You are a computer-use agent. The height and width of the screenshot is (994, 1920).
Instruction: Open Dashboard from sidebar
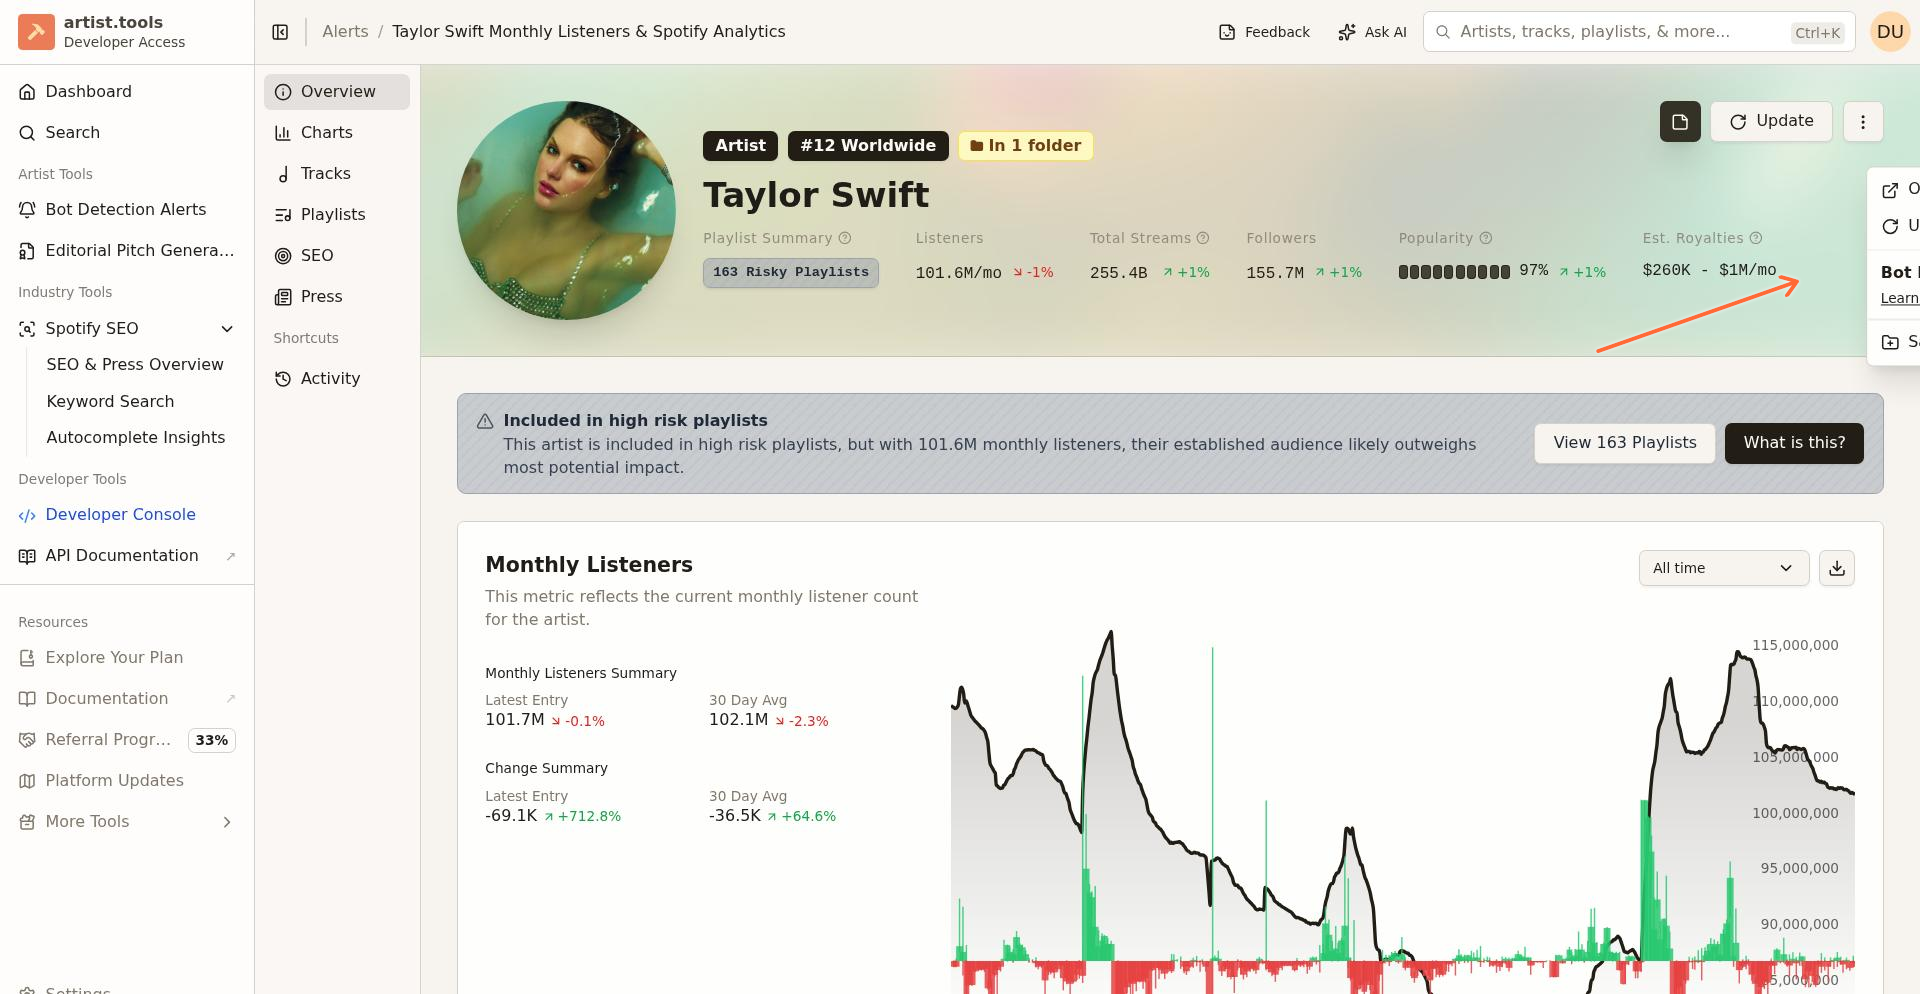[x=127, y=92]
